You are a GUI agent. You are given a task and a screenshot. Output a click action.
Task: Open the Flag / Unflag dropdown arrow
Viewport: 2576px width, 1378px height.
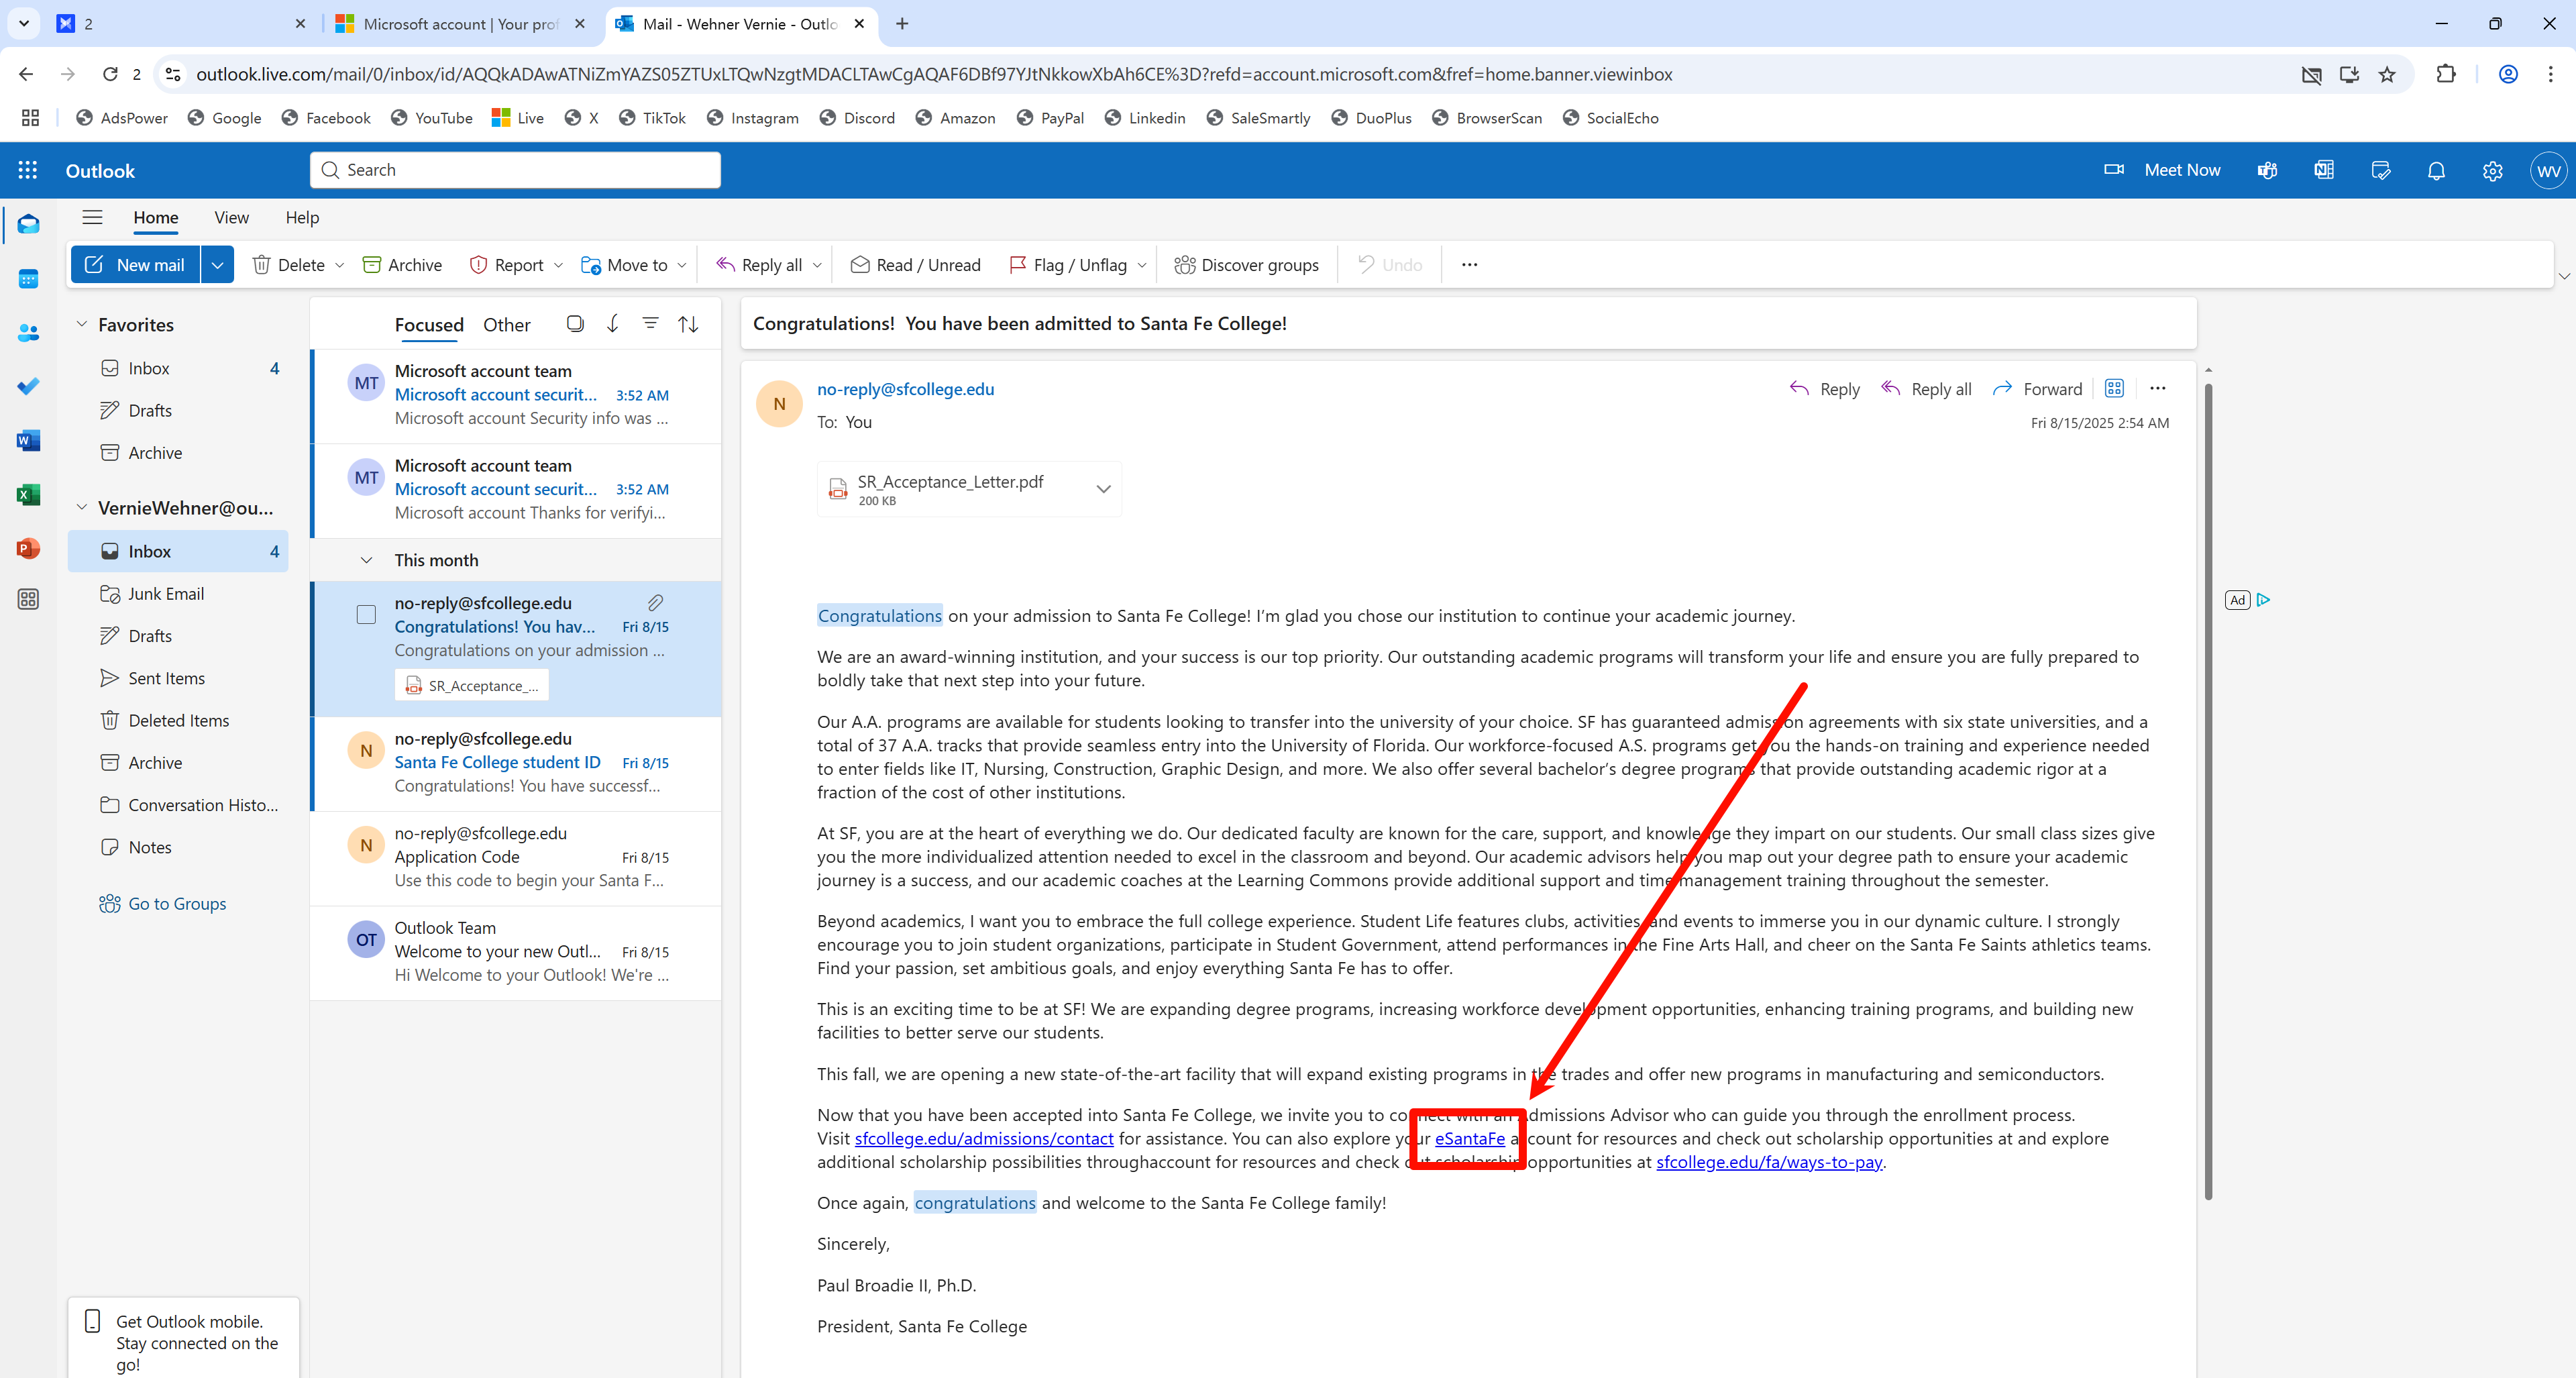[1141, 265]
